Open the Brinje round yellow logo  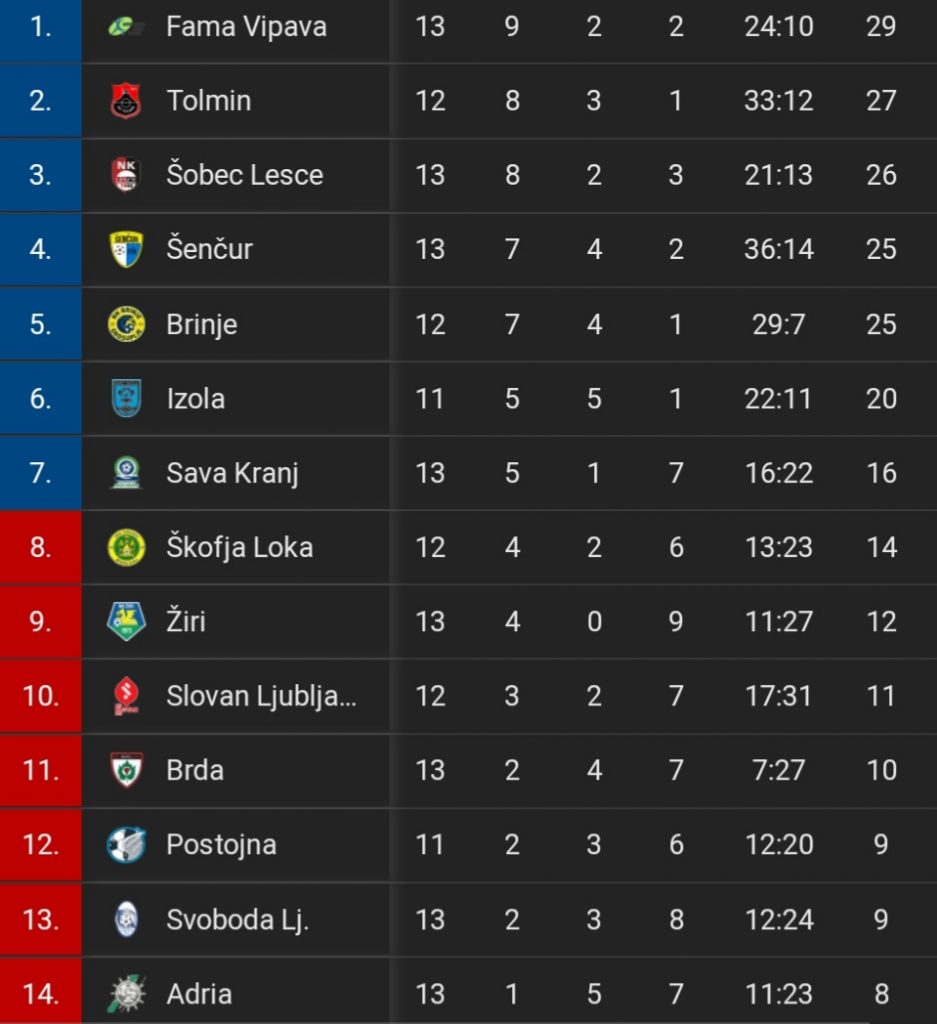coord(126,325)
